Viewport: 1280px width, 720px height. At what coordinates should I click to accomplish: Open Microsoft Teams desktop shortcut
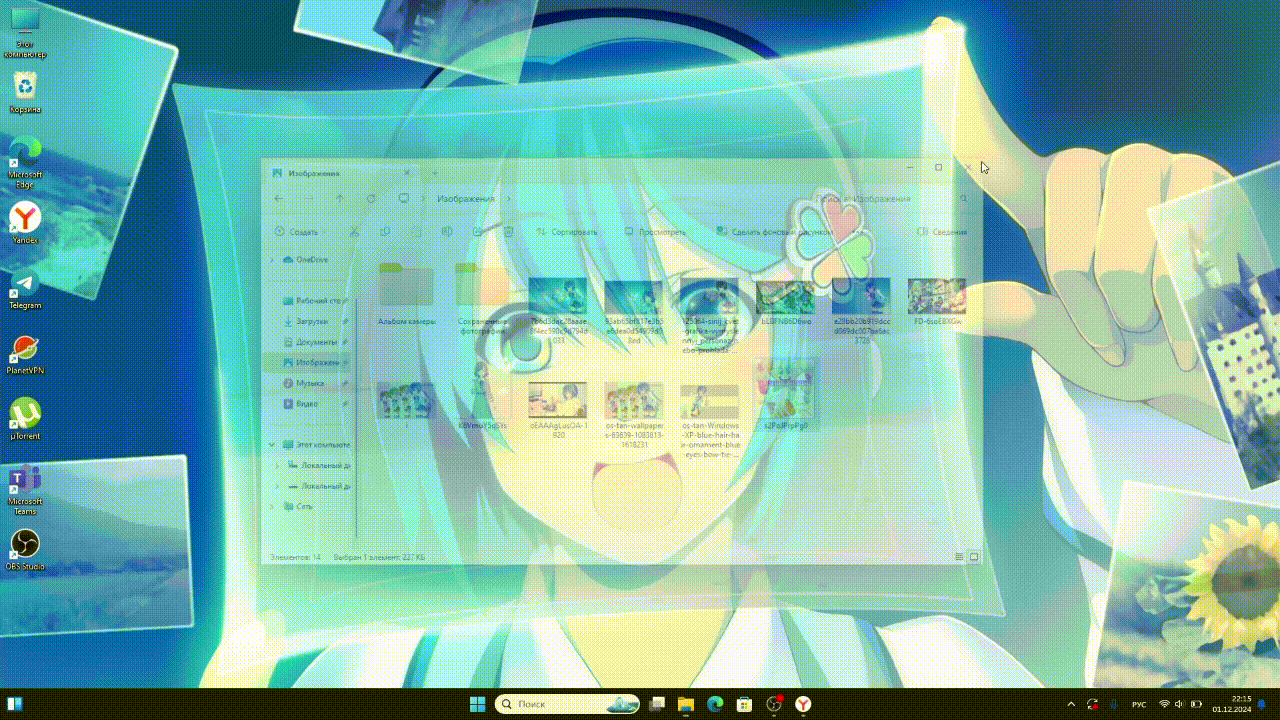coord(25,489)
